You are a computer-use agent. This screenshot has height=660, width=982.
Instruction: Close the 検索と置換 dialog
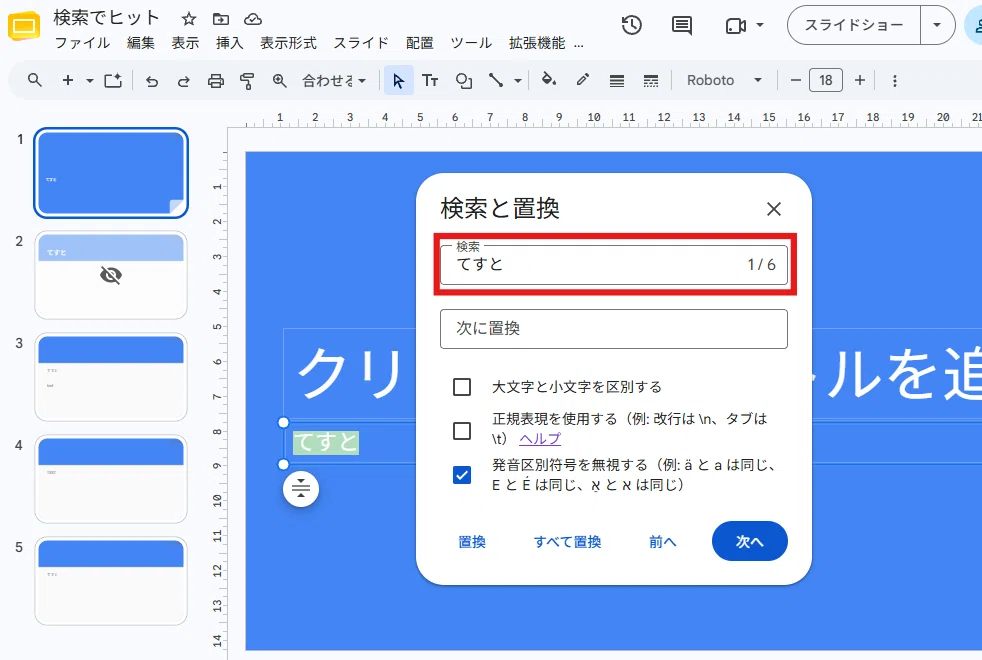[x=774, y=209]
